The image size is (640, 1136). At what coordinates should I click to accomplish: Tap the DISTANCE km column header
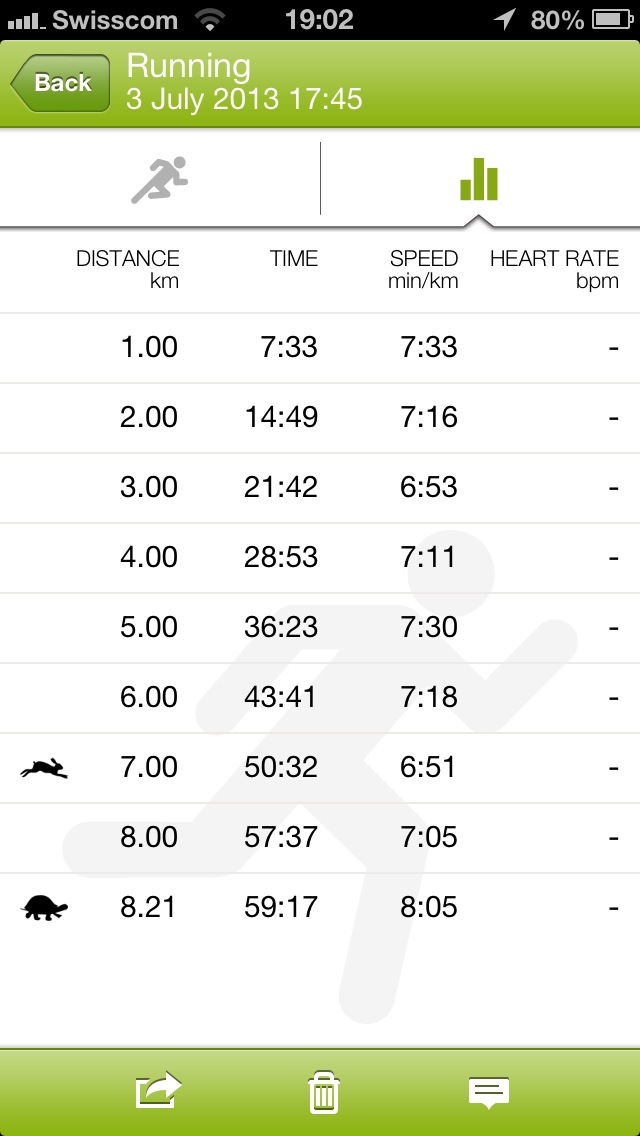128,270
